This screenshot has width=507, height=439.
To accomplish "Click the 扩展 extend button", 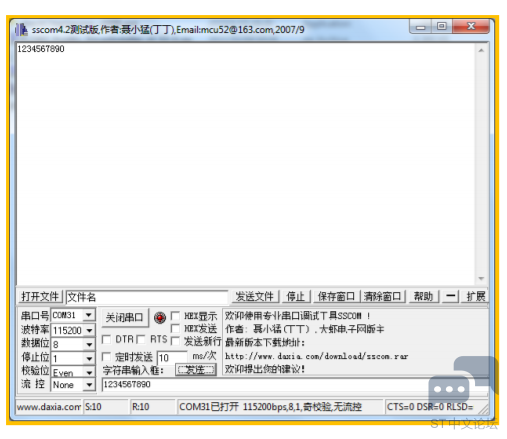I will pos(475,296).
